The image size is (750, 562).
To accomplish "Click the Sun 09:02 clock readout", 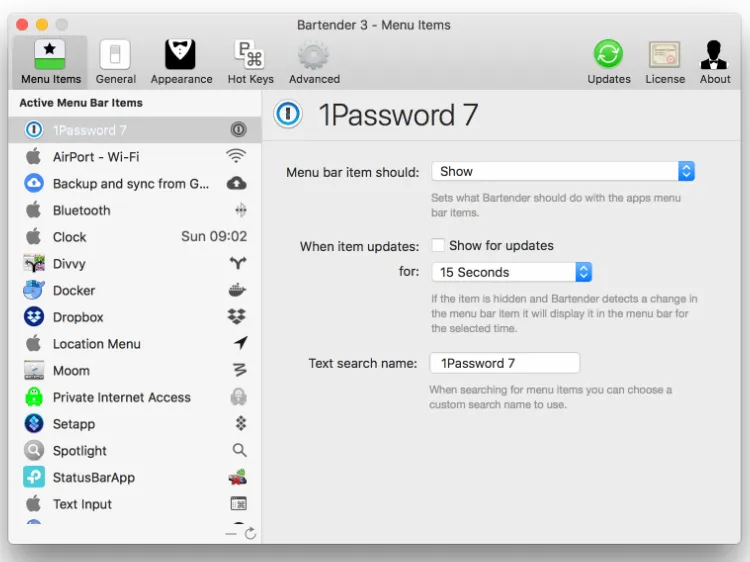I will [x=214, y=236].
